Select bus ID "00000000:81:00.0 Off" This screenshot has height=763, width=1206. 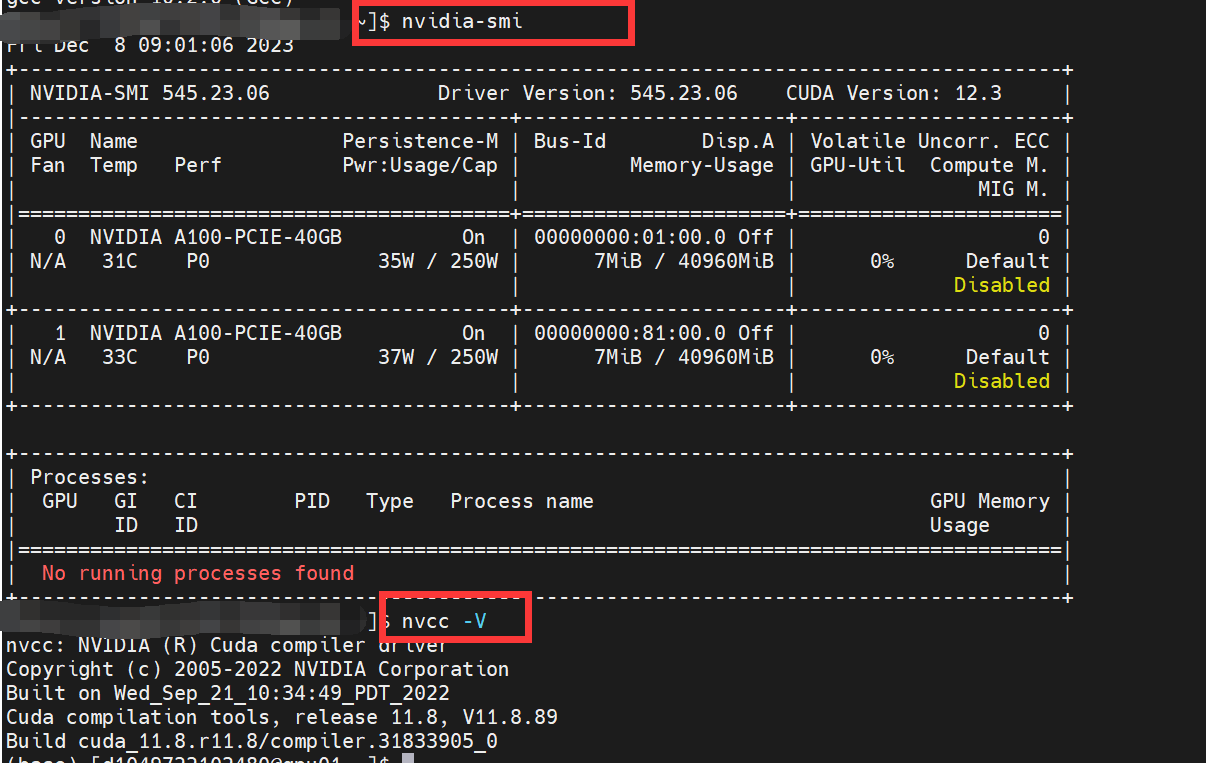click(x=654, y=333)
